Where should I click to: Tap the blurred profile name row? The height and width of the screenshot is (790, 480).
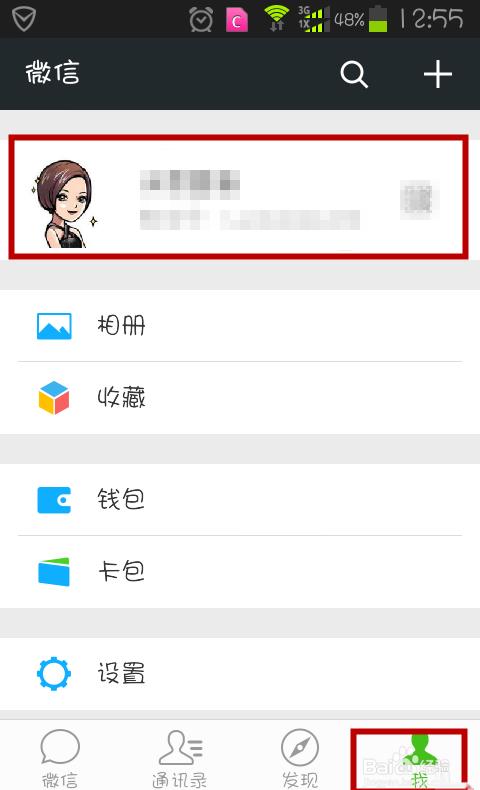pos(239,198)
